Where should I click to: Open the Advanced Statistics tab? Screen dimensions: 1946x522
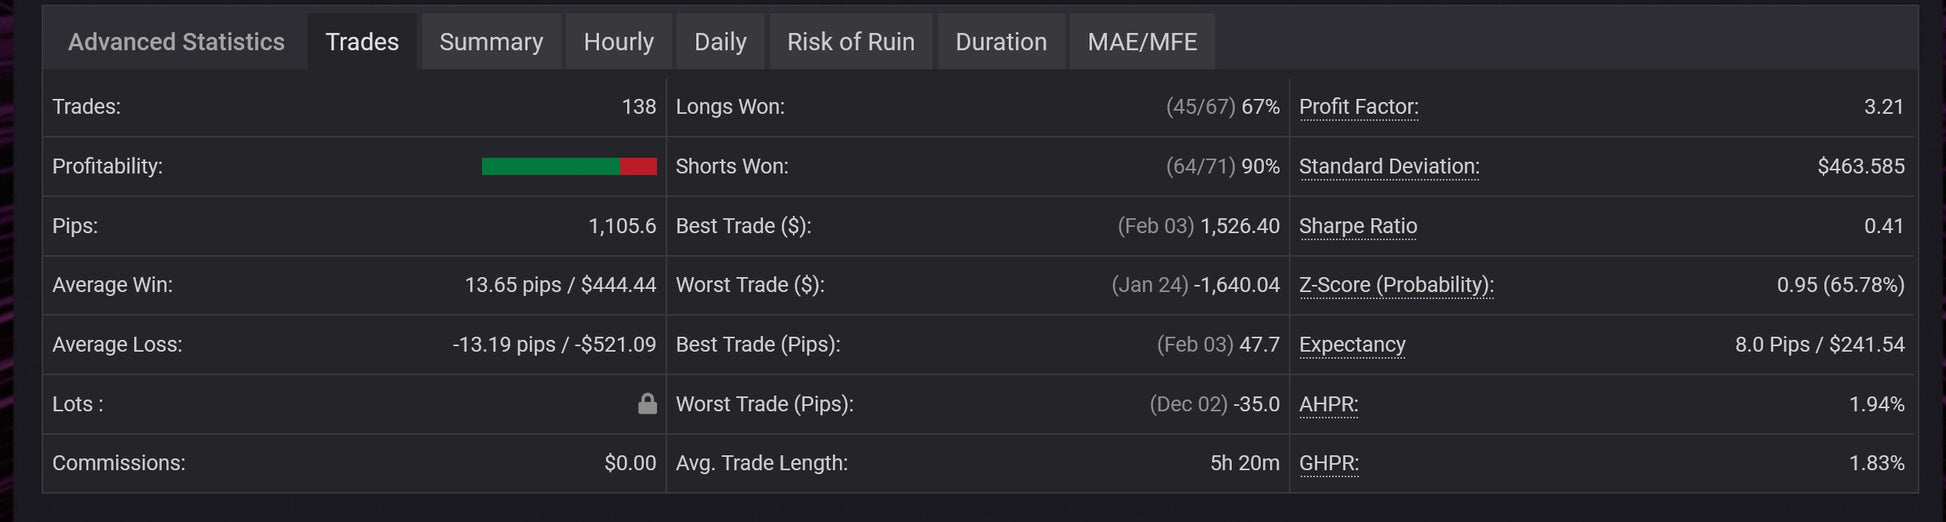click(x=176, y=42)
